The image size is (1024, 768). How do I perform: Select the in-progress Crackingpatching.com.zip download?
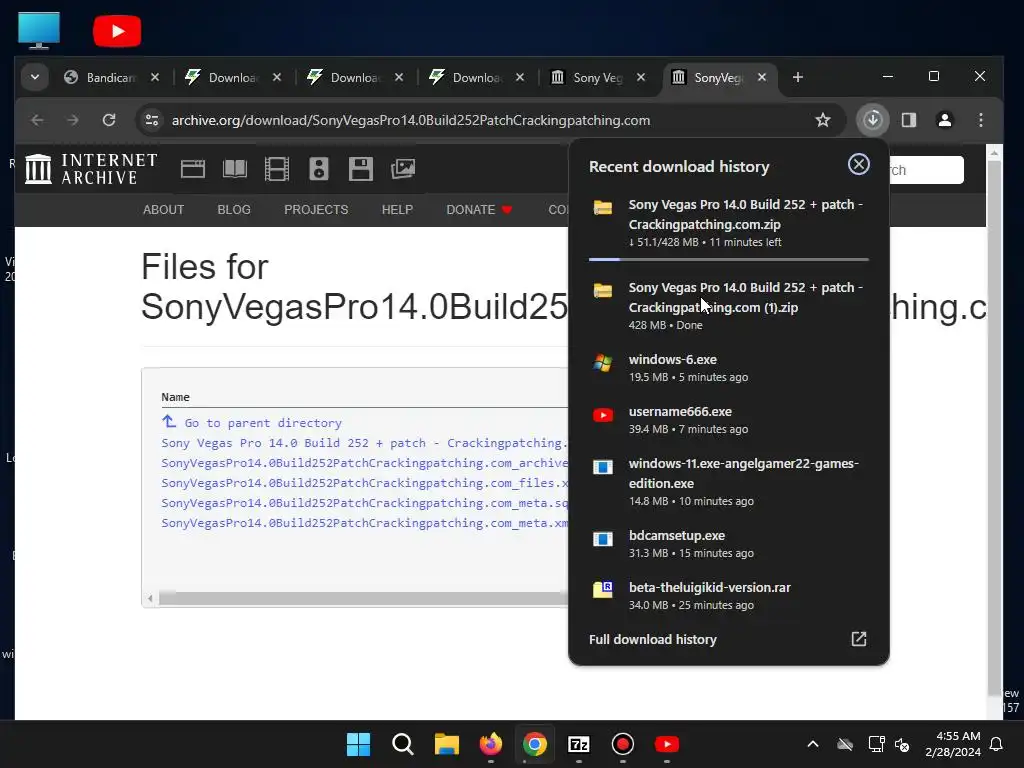[x=729, y=223]
